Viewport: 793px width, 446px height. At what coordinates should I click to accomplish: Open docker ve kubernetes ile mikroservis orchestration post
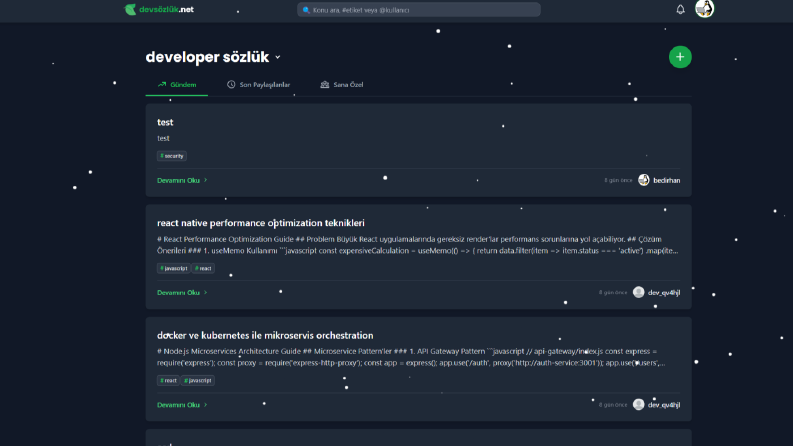265,335
